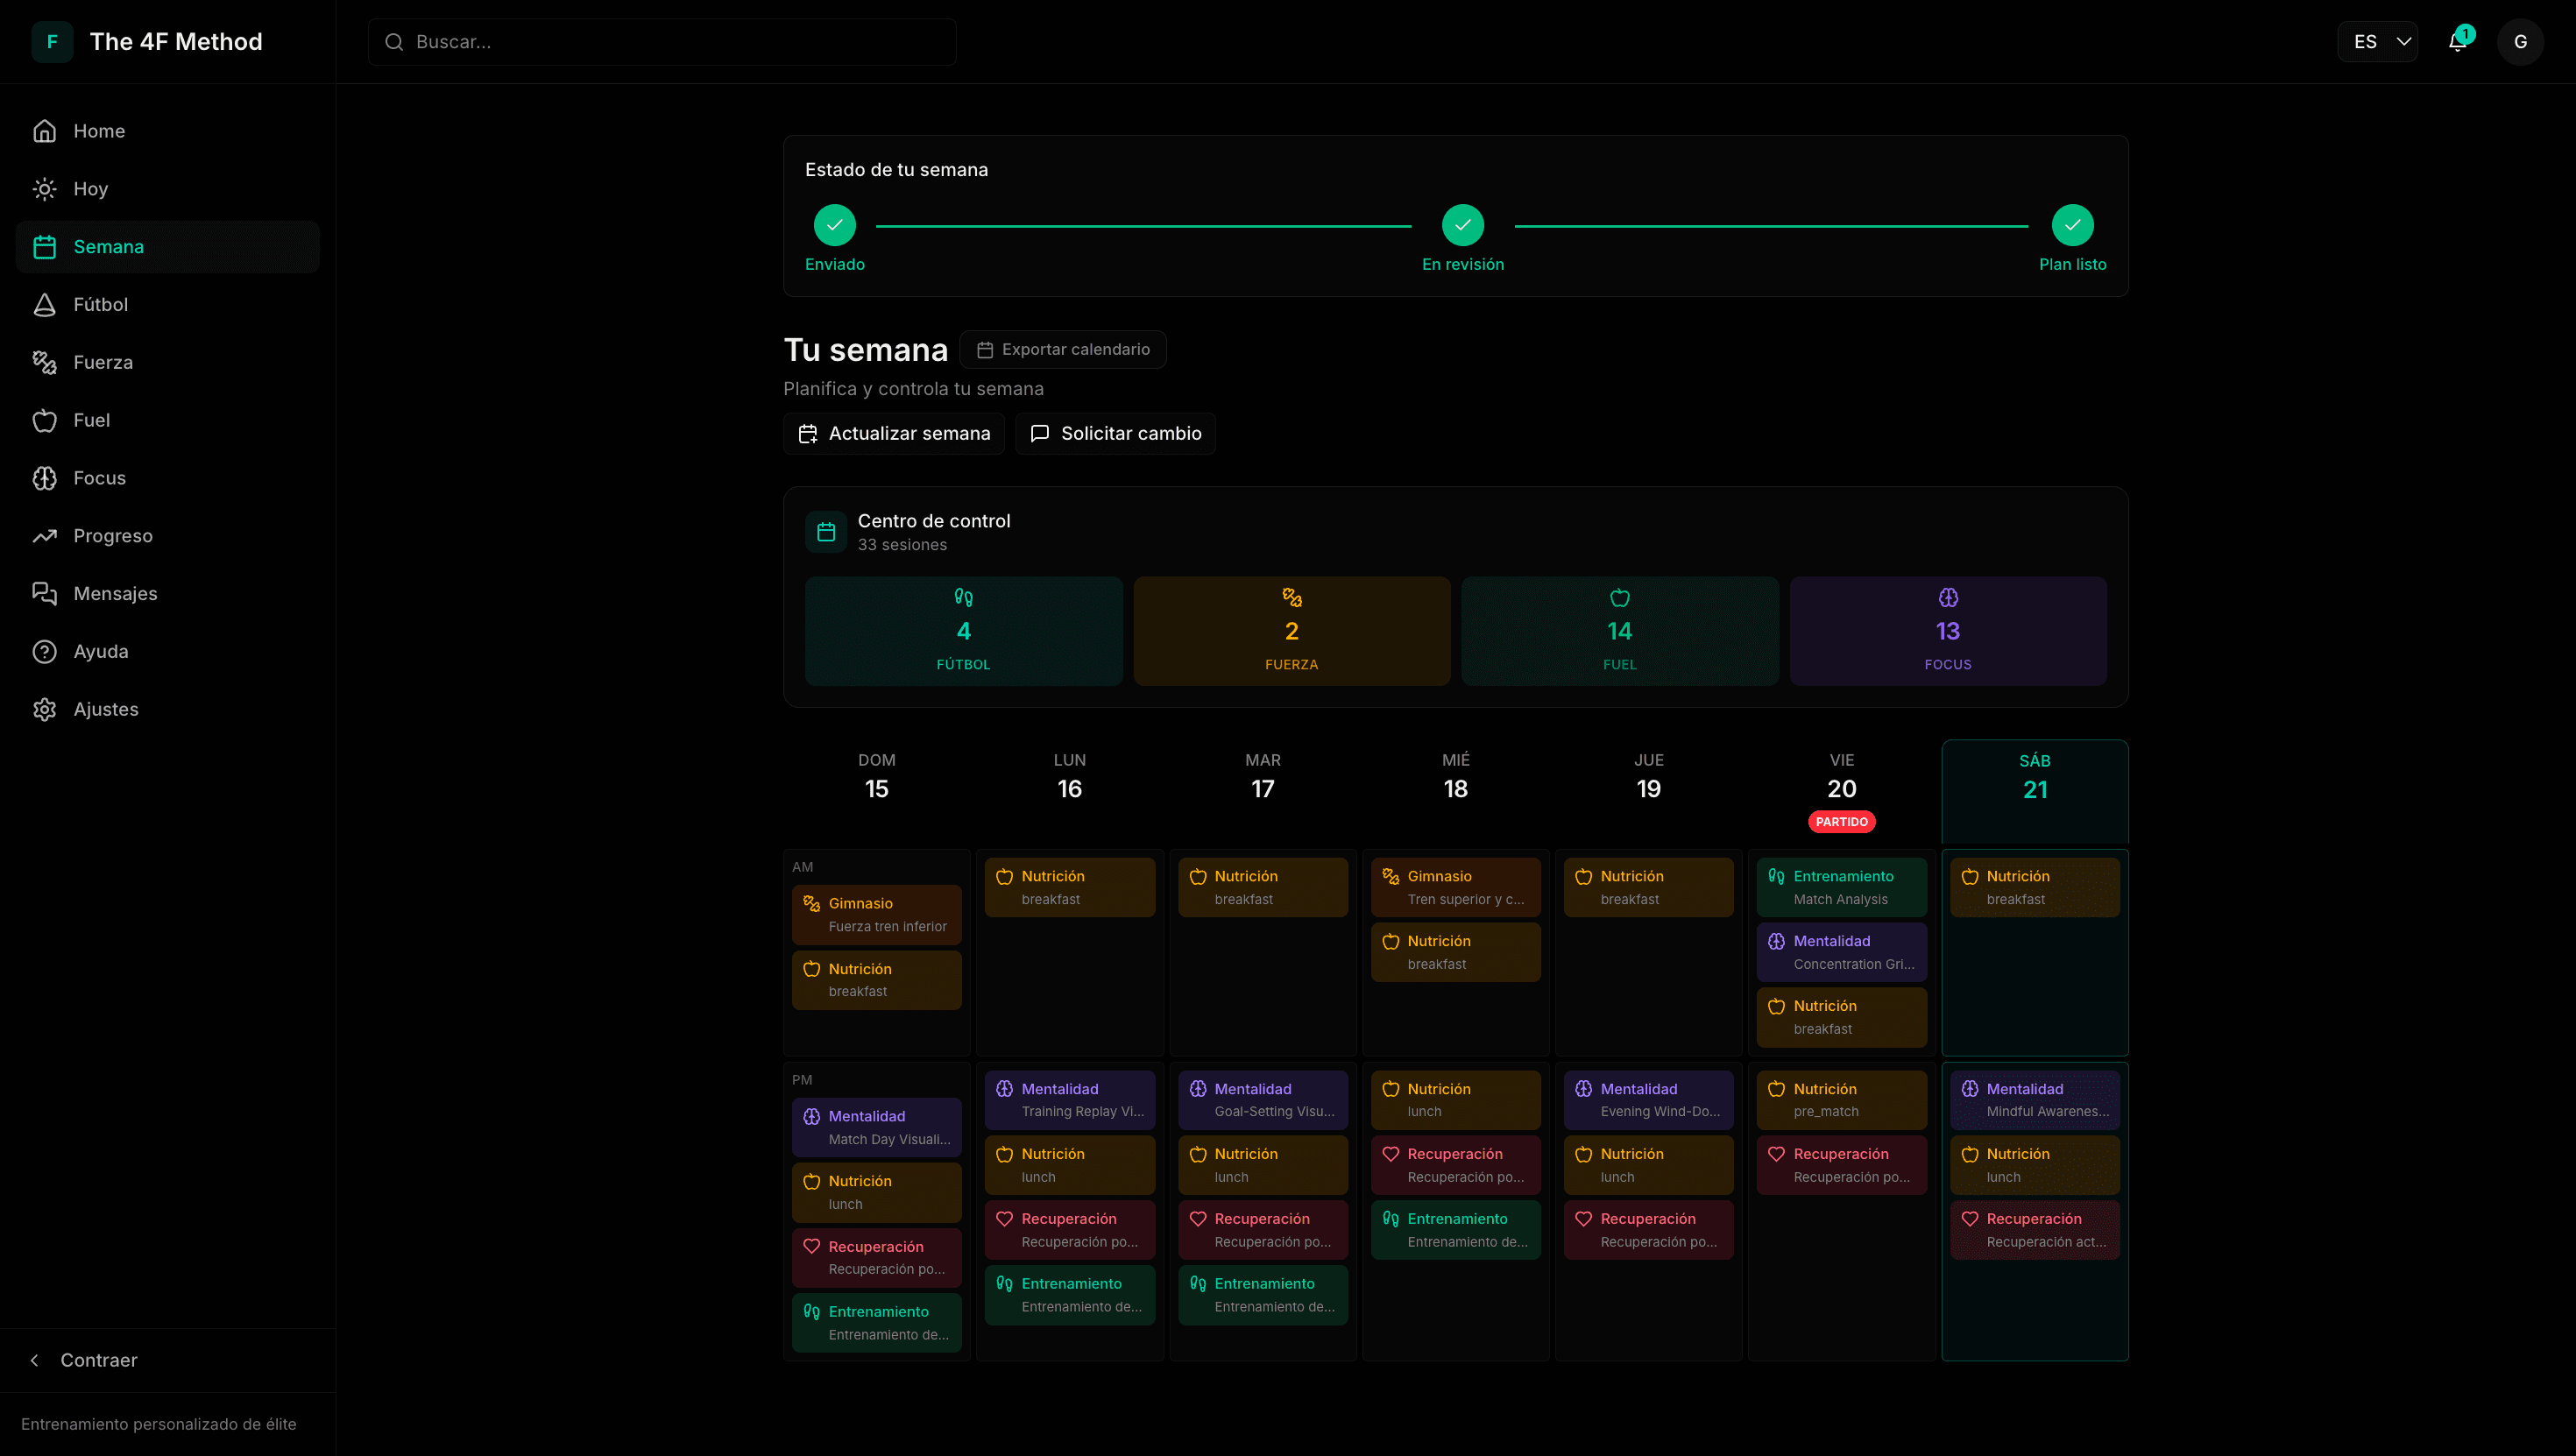Click the Plan listo checkmark circle
2576x1456 pixels.
coord(2072,225)
